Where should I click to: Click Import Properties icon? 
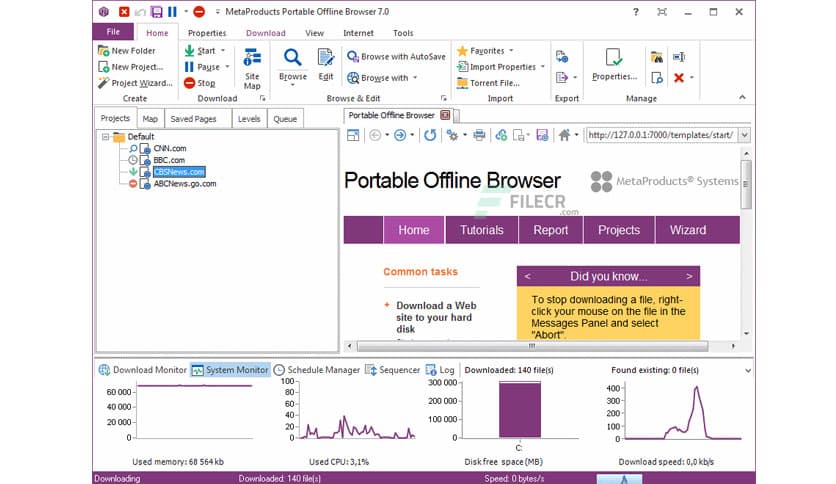coord(462,67)
